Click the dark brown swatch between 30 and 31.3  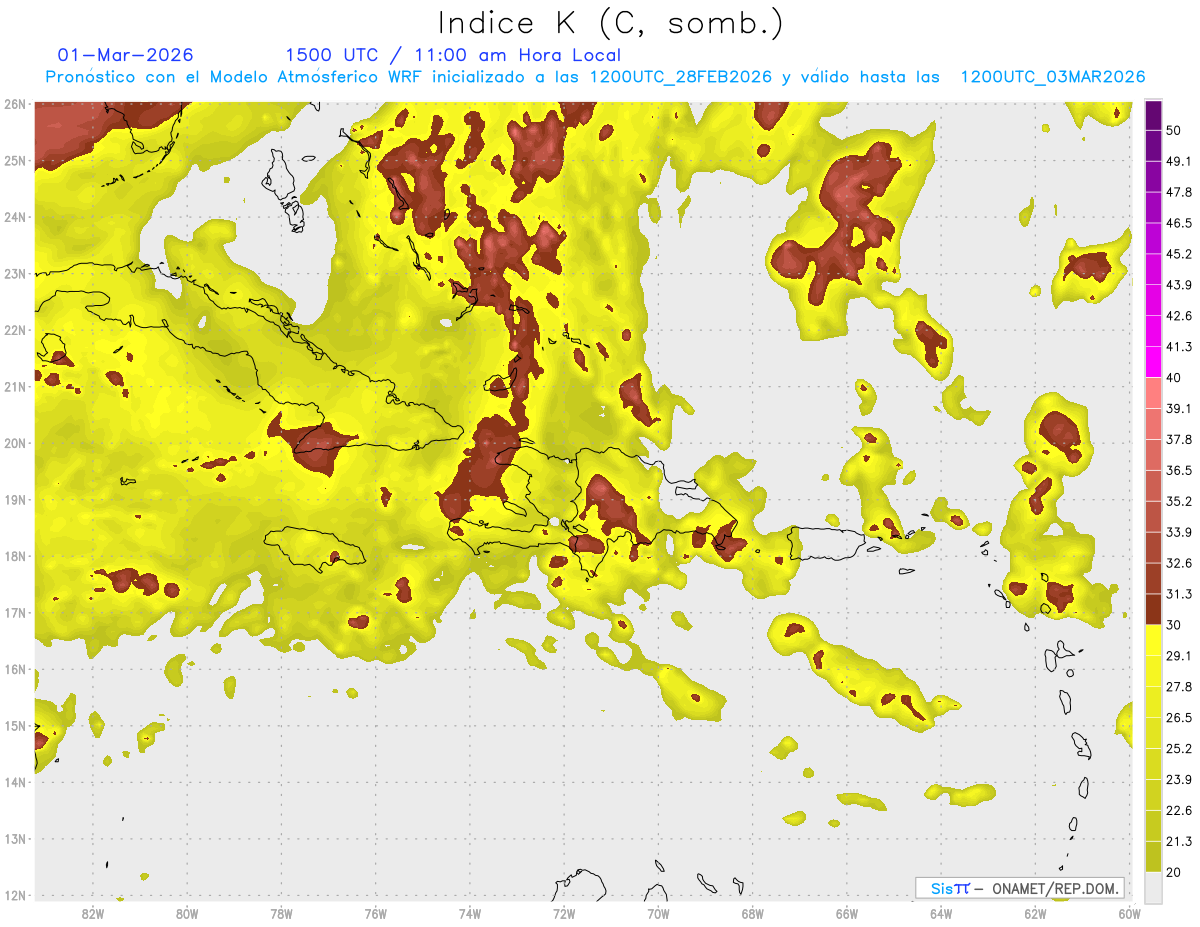click(1153, 609)
